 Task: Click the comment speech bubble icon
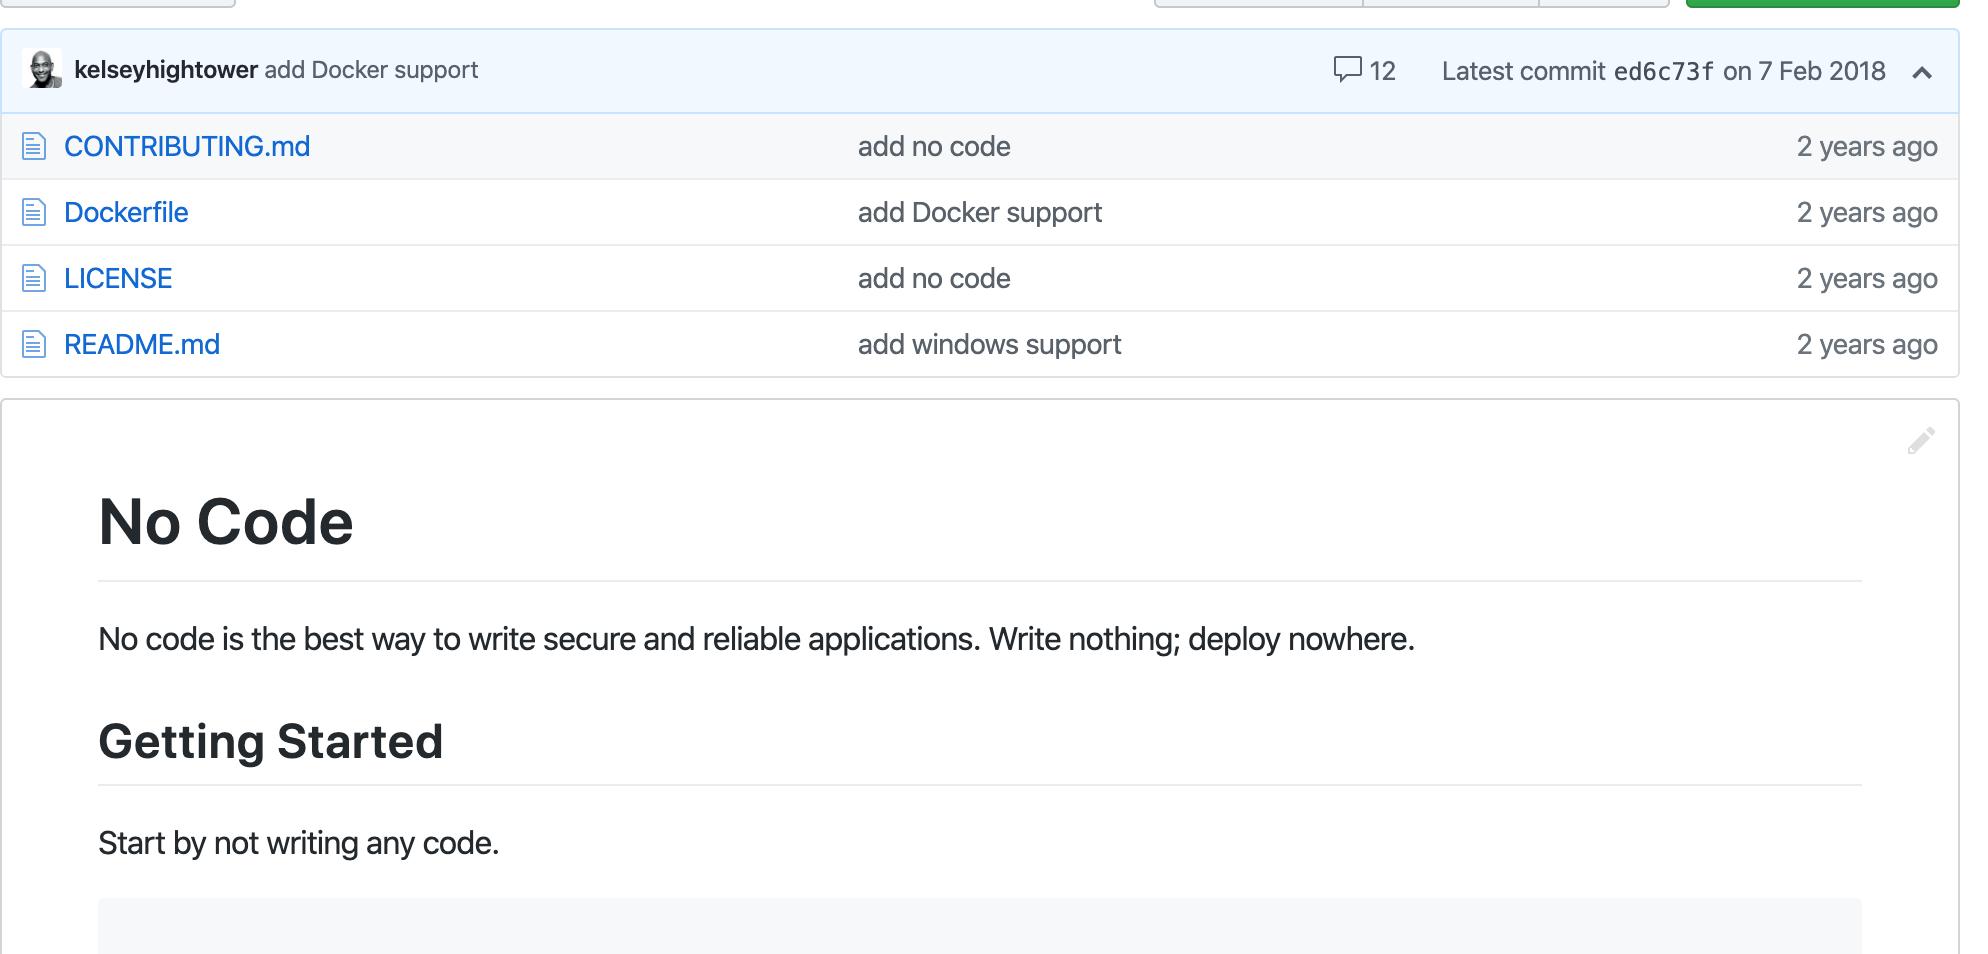[x=1347, y=70]
